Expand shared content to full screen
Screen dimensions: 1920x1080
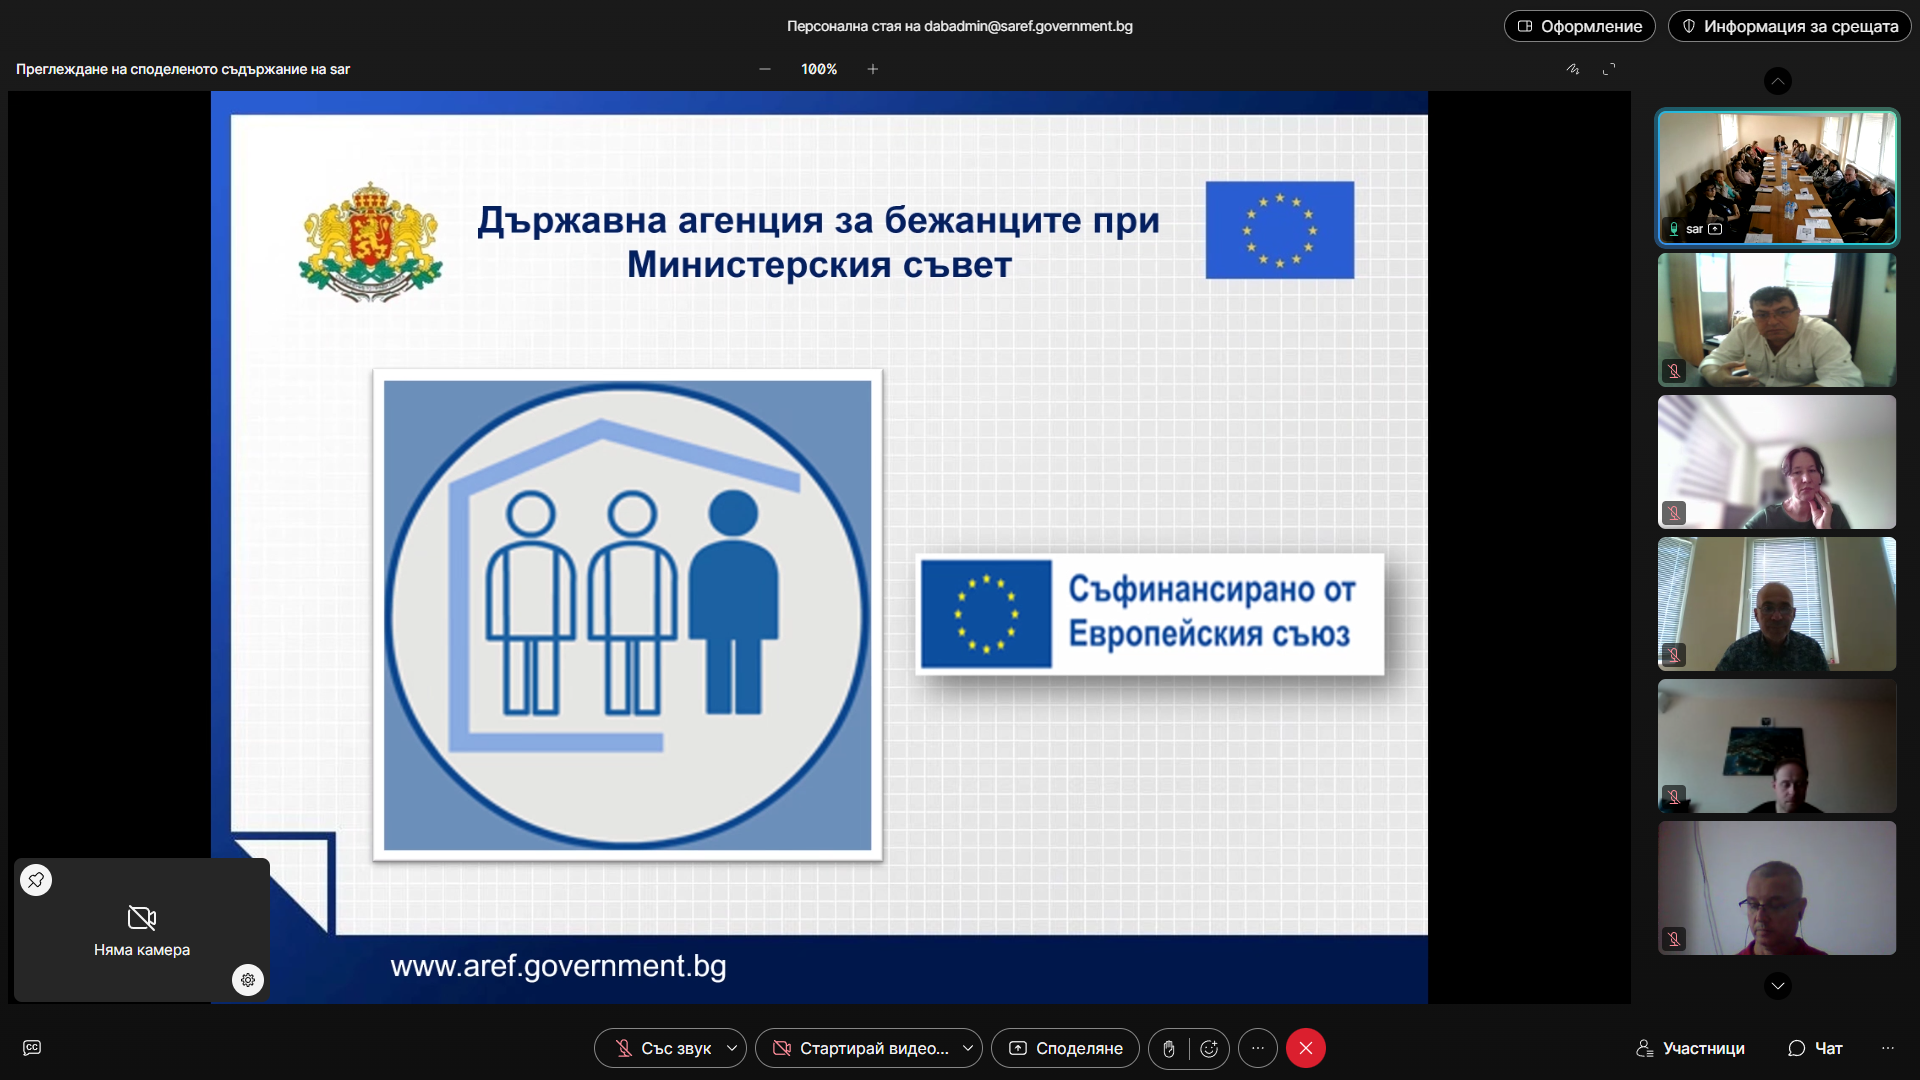click(1609, 69)
